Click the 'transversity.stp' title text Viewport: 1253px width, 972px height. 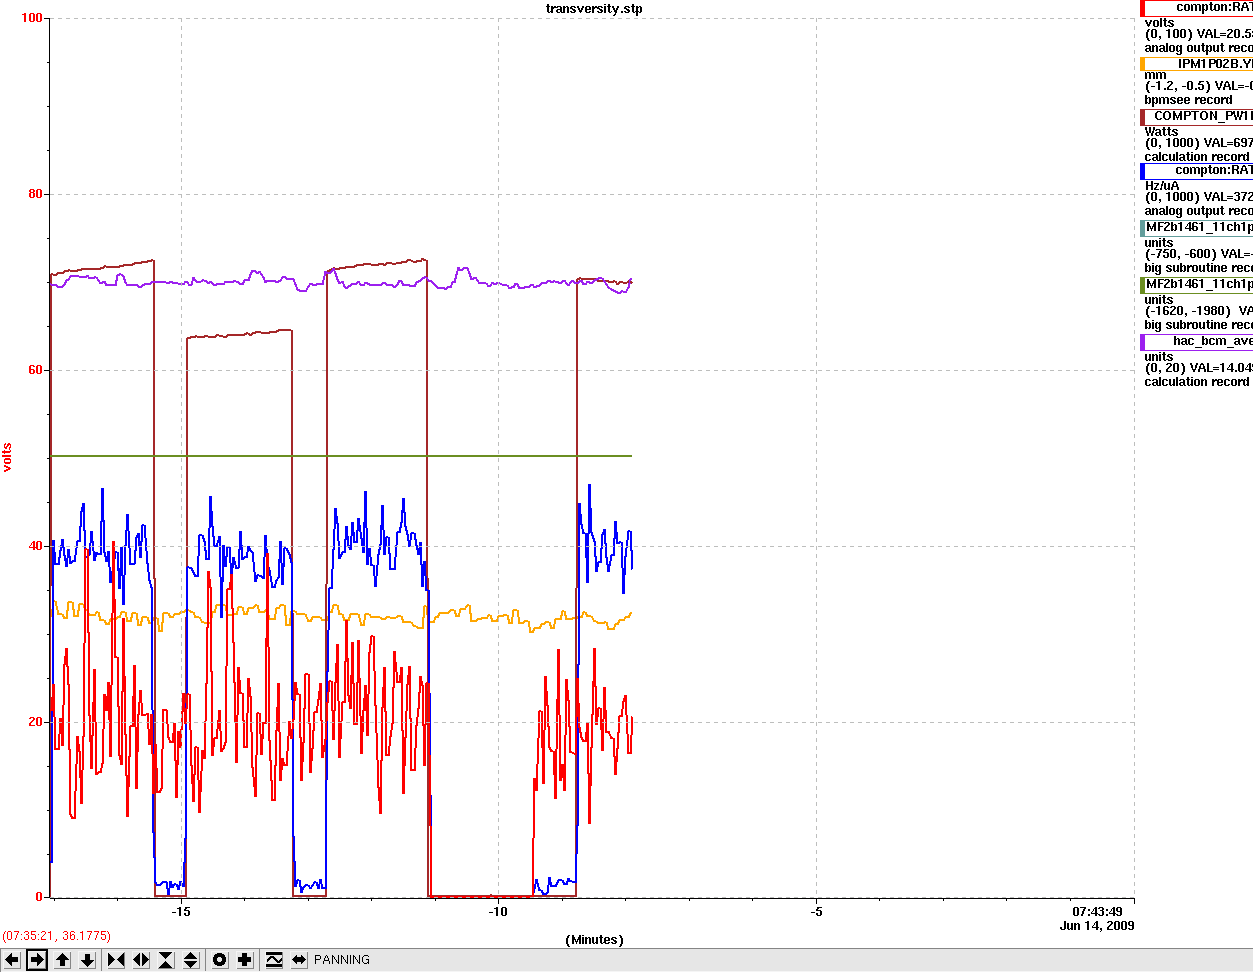[x=594, y=9]
